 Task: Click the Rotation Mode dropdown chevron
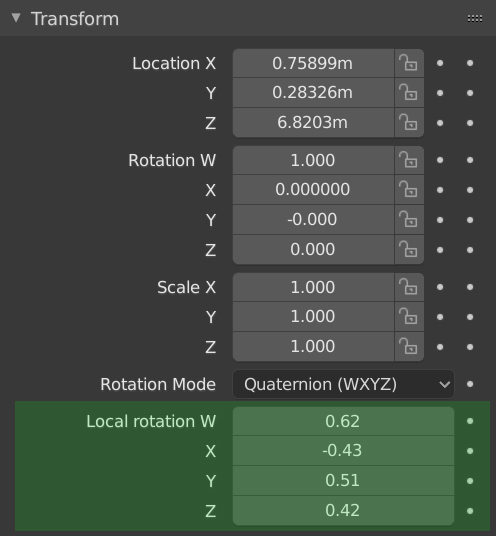pos(444,385)
